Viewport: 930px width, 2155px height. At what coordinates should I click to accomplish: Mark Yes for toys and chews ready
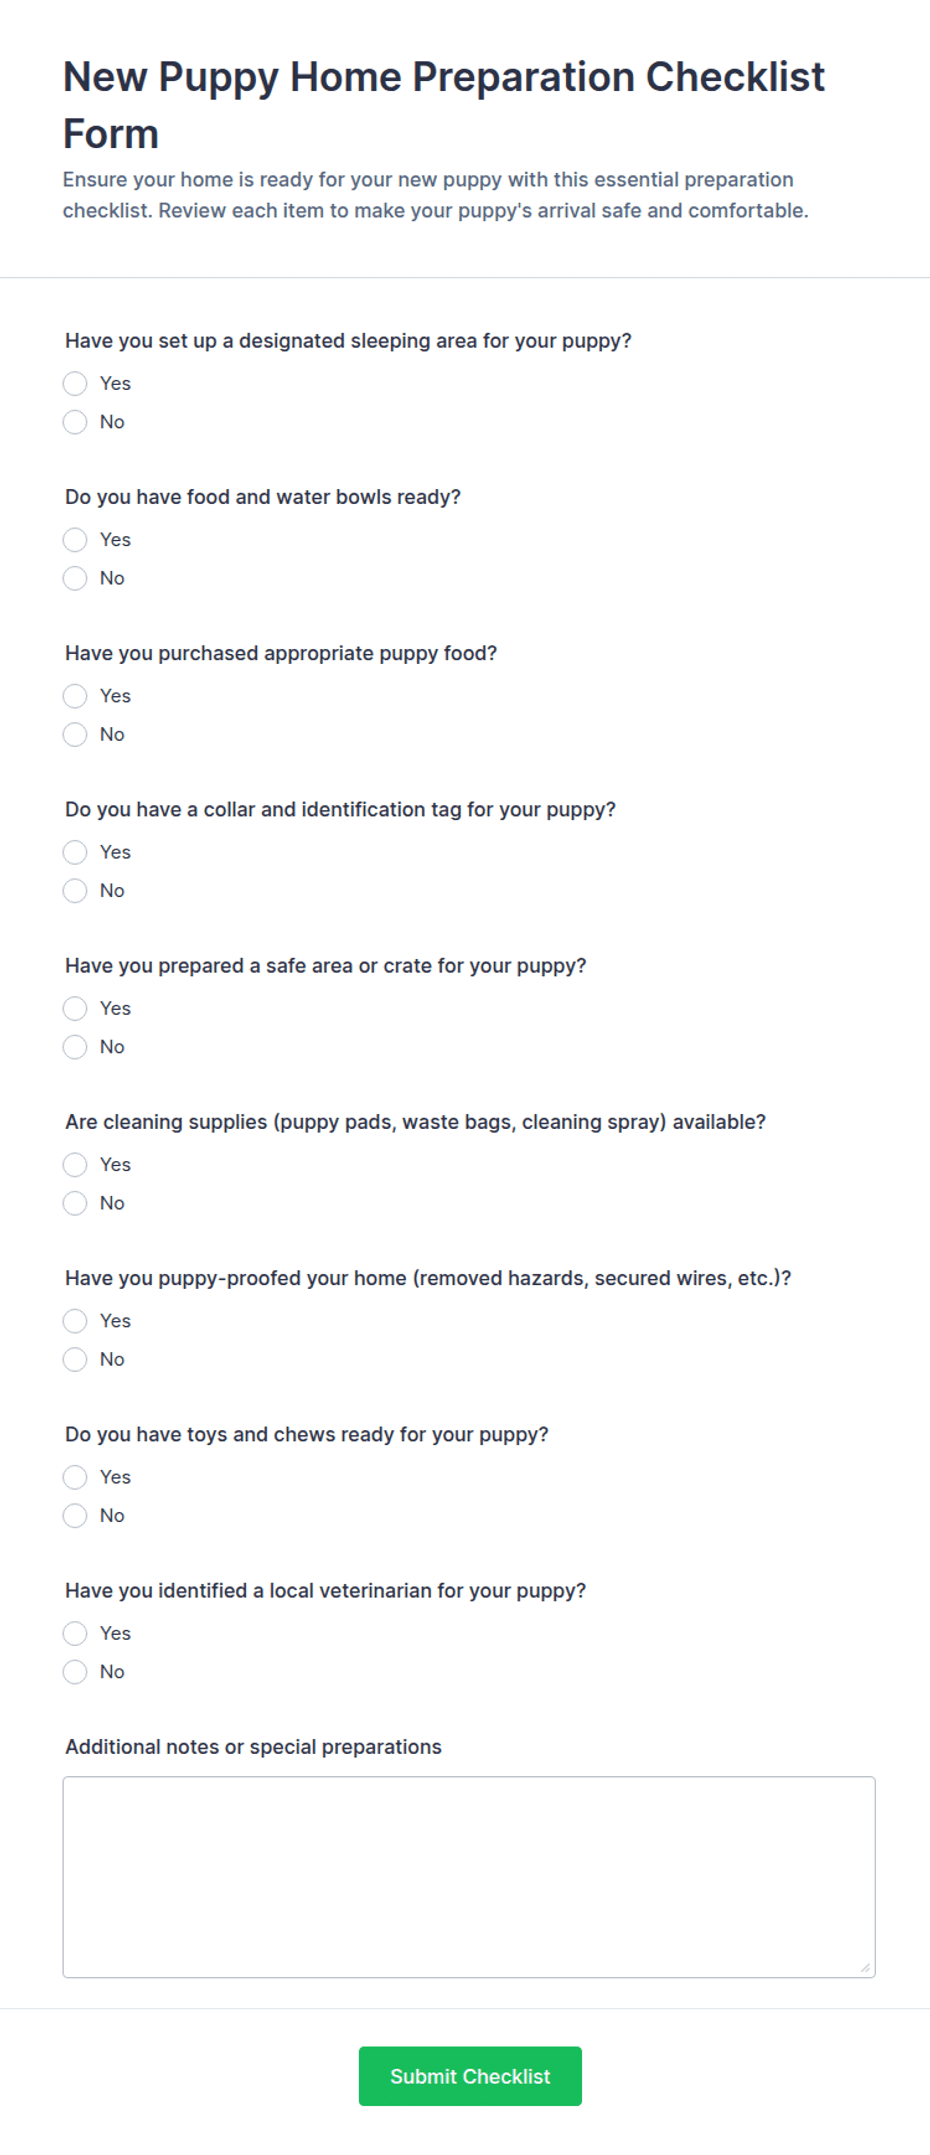pos(75,1477)
